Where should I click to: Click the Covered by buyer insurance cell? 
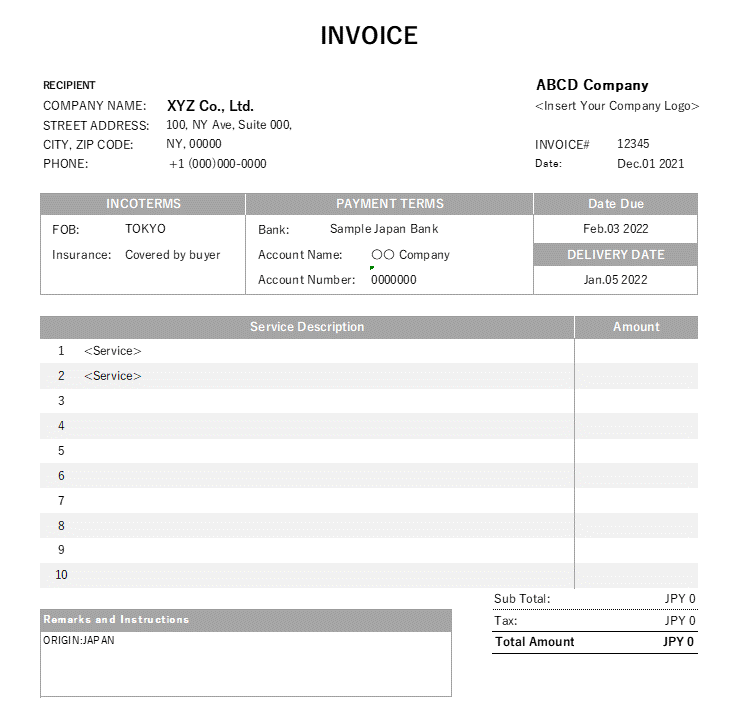172,255
